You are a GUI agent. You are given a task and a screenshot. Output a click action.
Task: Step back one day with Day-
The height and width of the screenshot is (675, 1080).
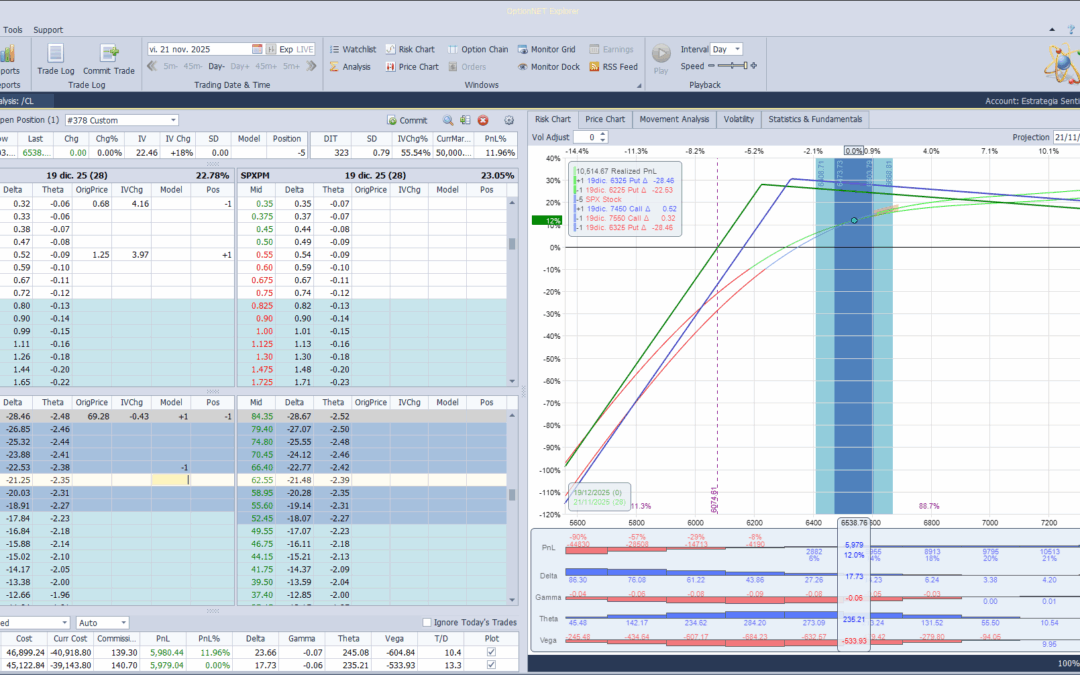[216, 67]
